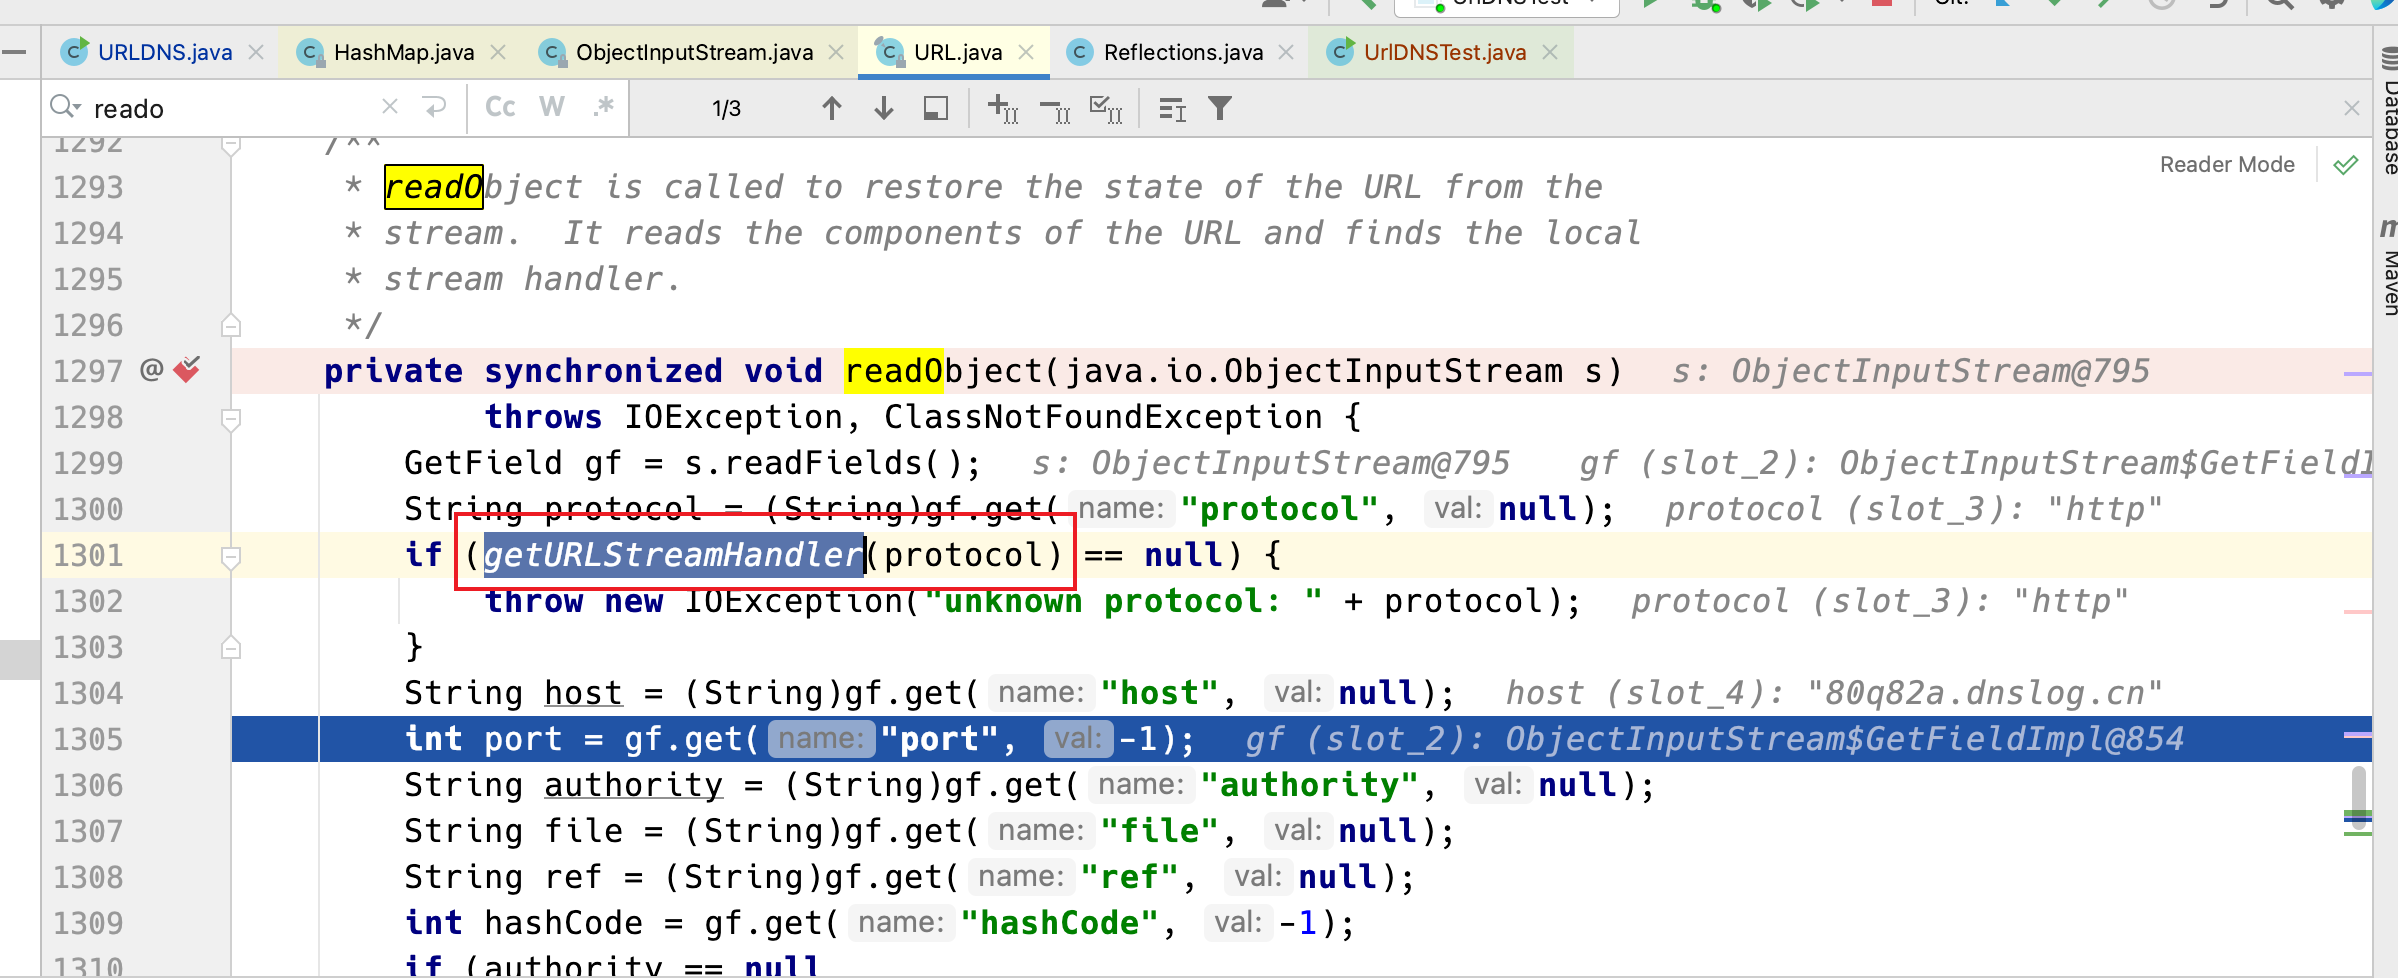Open the search history magnifier dropdown
Screen dimensions: 2398x978
pos(65,107)
